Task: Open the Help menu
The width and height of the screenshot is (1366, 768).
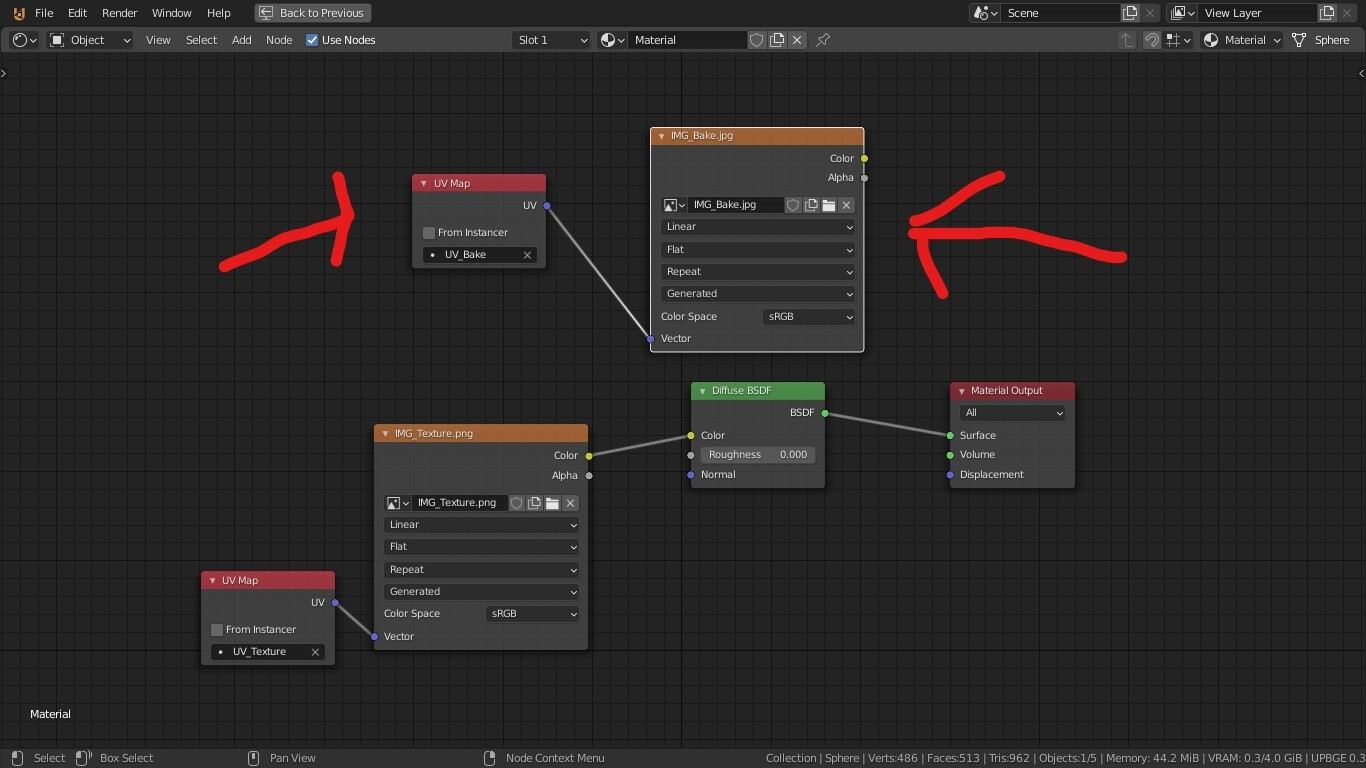Action: point(218,13)
